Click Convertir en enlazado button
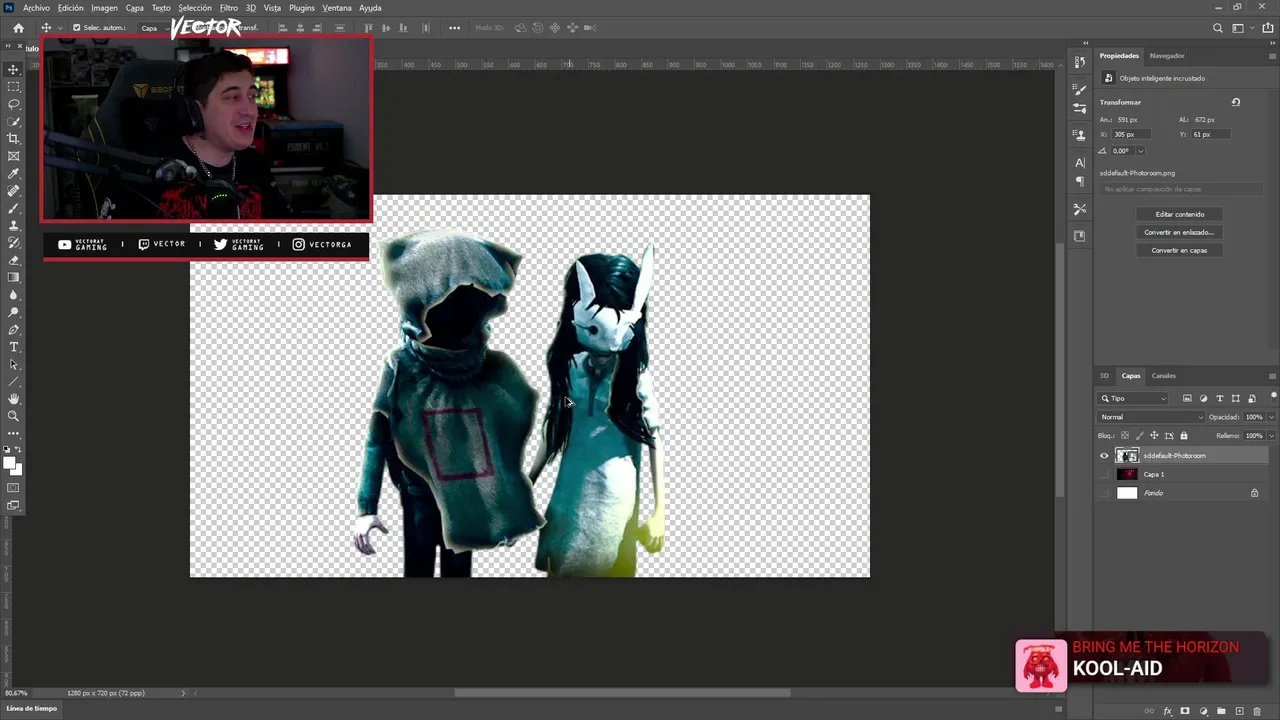The height and width of the screenshot is (720, 1280). 1180,232
